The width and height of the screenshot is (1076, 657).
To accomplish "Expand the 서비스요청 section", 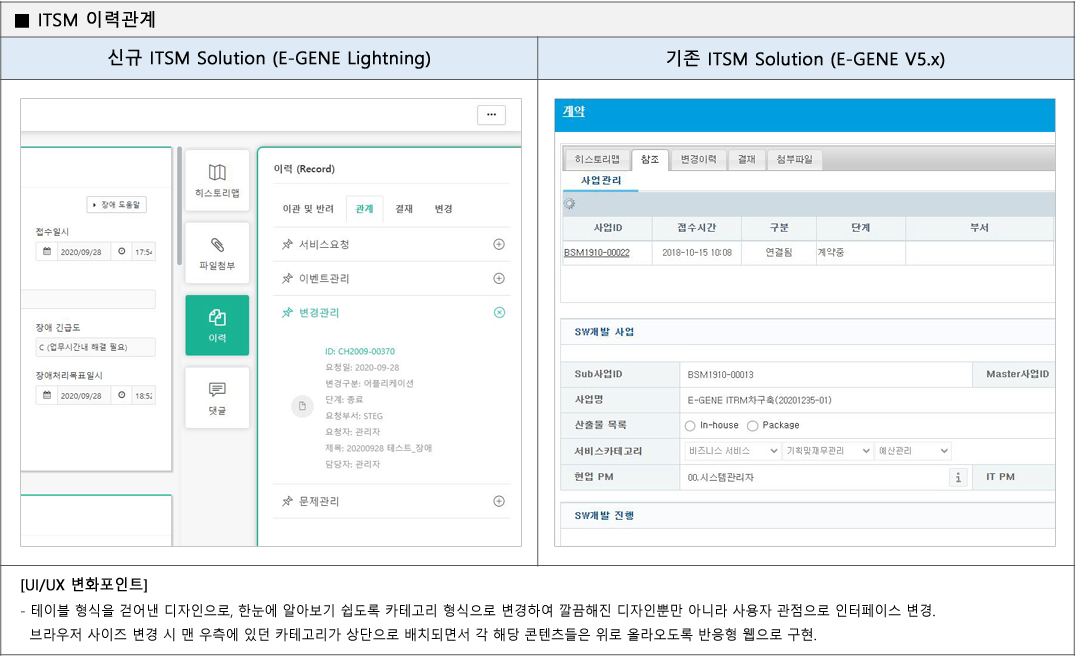I will [499, 244].
